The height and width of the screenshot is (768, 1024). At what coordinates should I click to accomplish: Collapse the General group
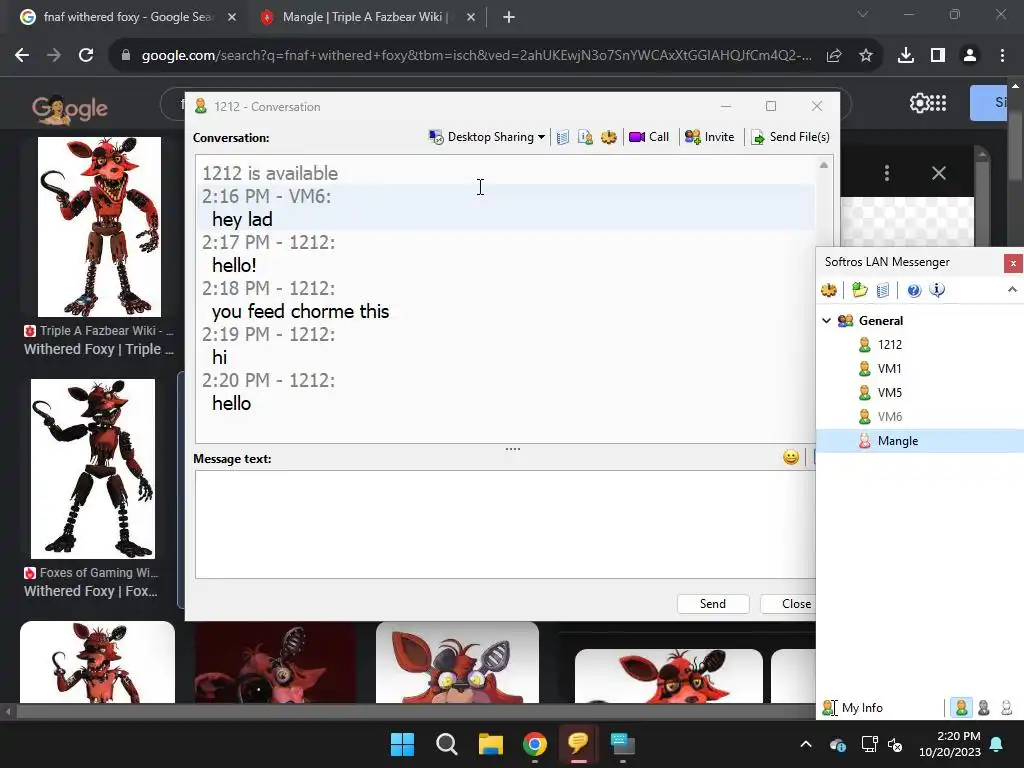826,321
